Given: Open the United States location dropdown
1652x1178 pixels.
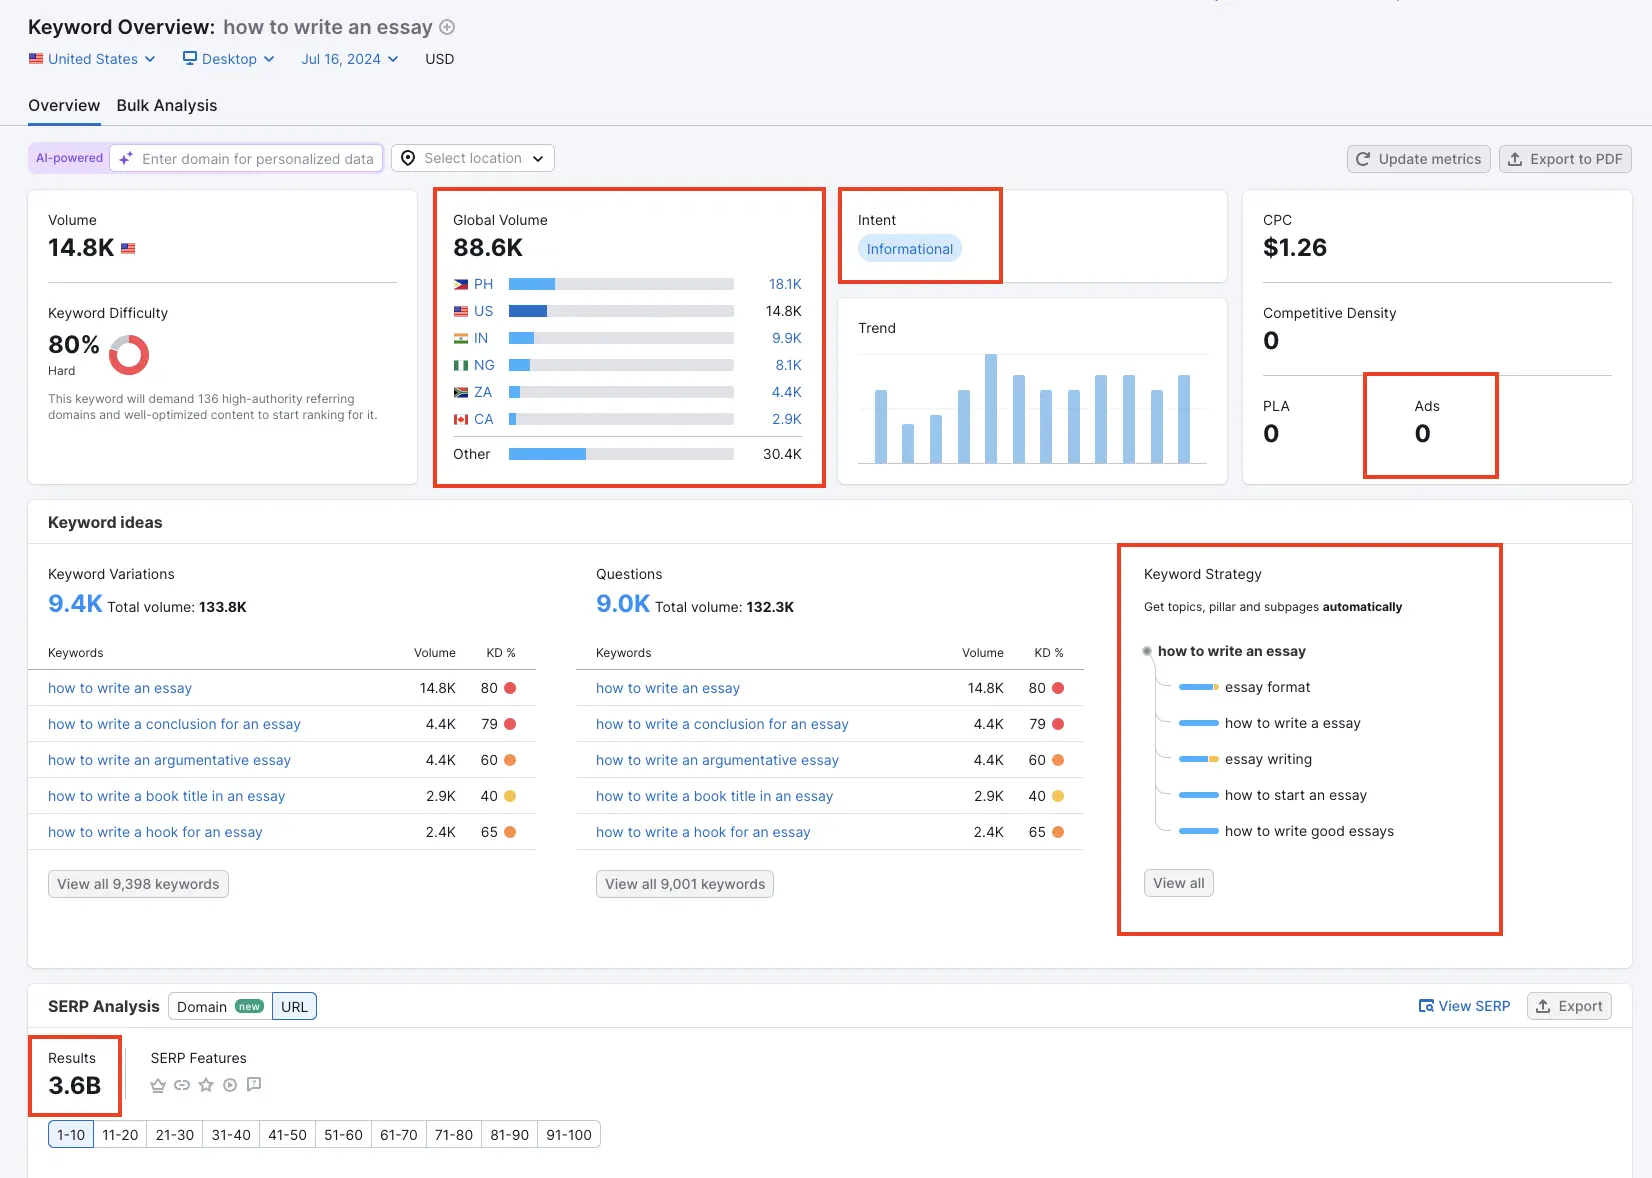Looking at the screenshot, I should click(92, 59).
